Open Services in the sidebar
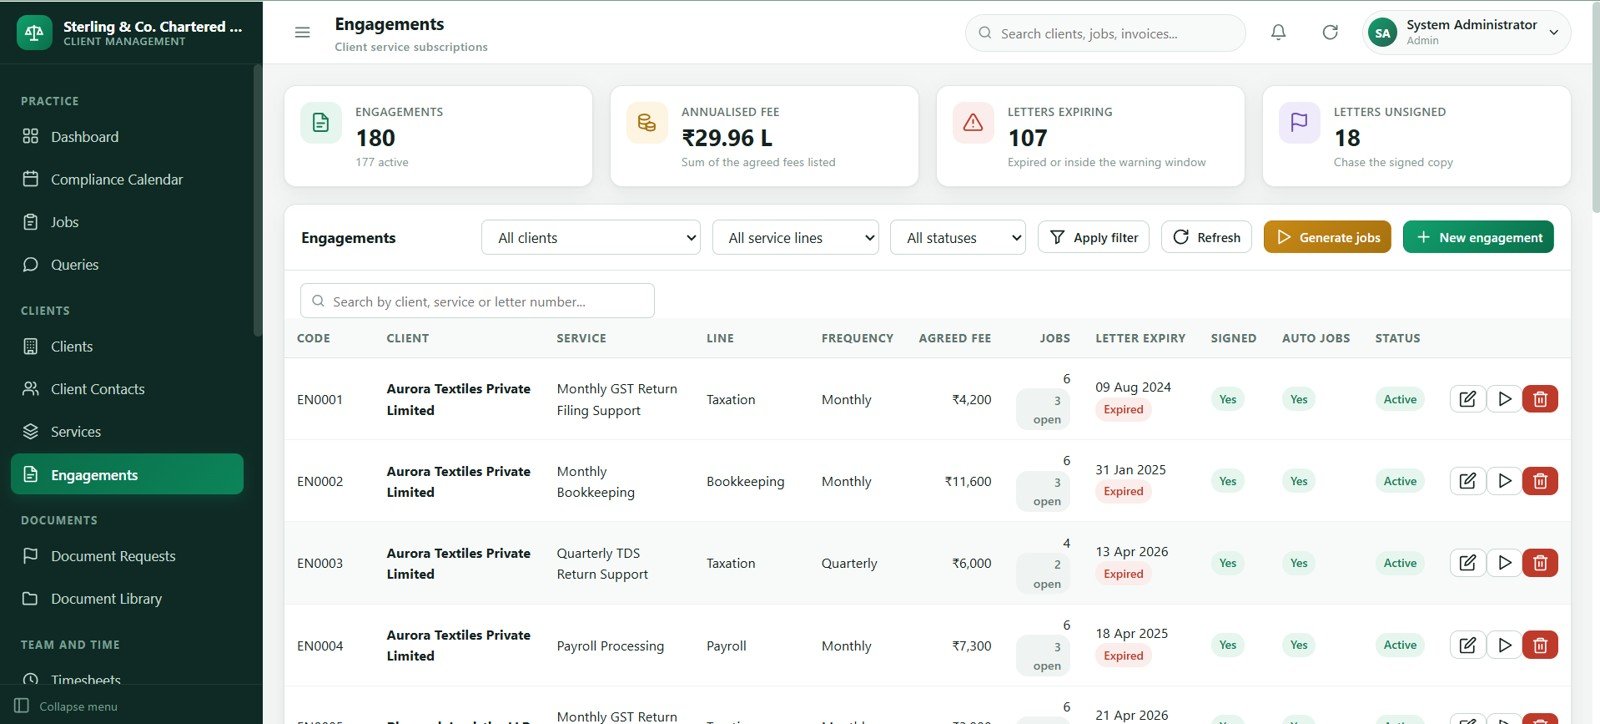This screenshot has width=1600, height=724. tap(127, 432)
